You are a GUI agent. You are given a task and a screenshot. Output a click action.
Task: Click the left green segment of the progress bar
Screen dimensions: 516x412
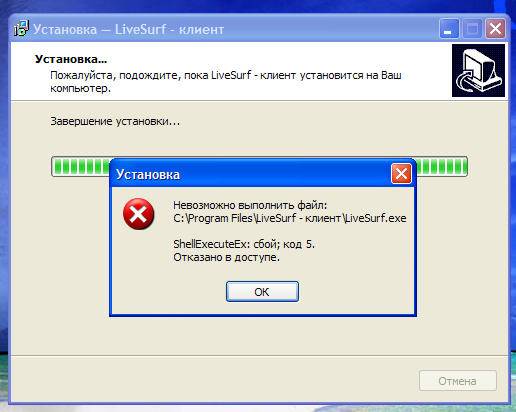pyautogui.click(x=82, y=166)
